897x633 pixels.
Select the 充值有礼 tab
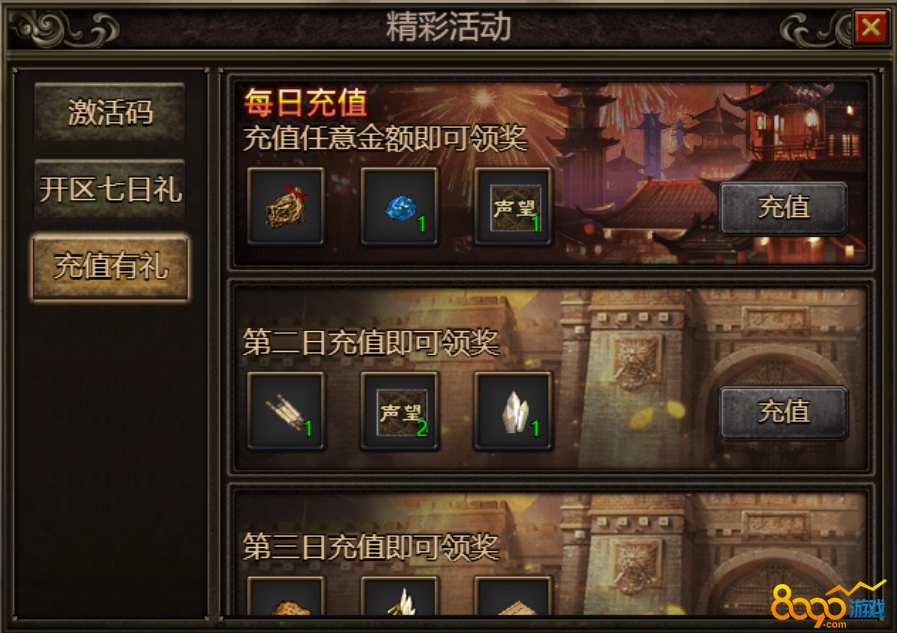(x=110, y=266)
